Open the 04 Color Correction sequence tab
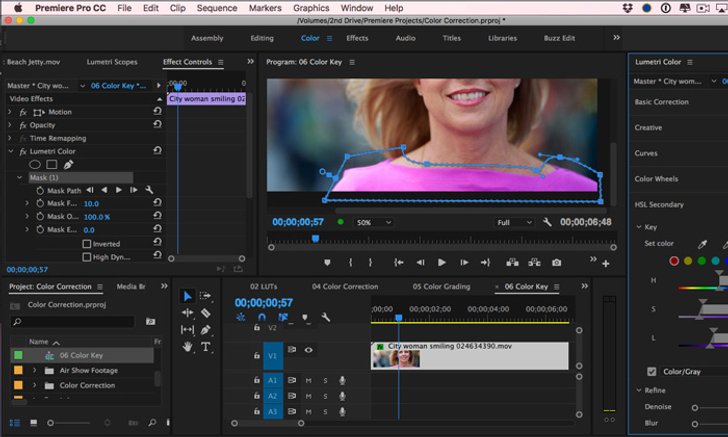This screenshot has height=437, width=728. click(x=345, y=287)
